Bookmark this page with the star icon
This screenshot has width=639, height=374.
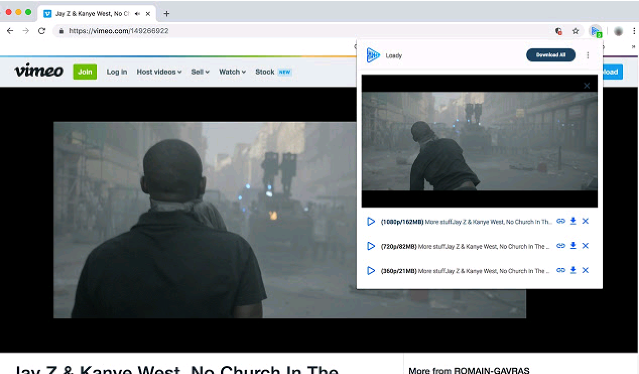click(575, 31)
